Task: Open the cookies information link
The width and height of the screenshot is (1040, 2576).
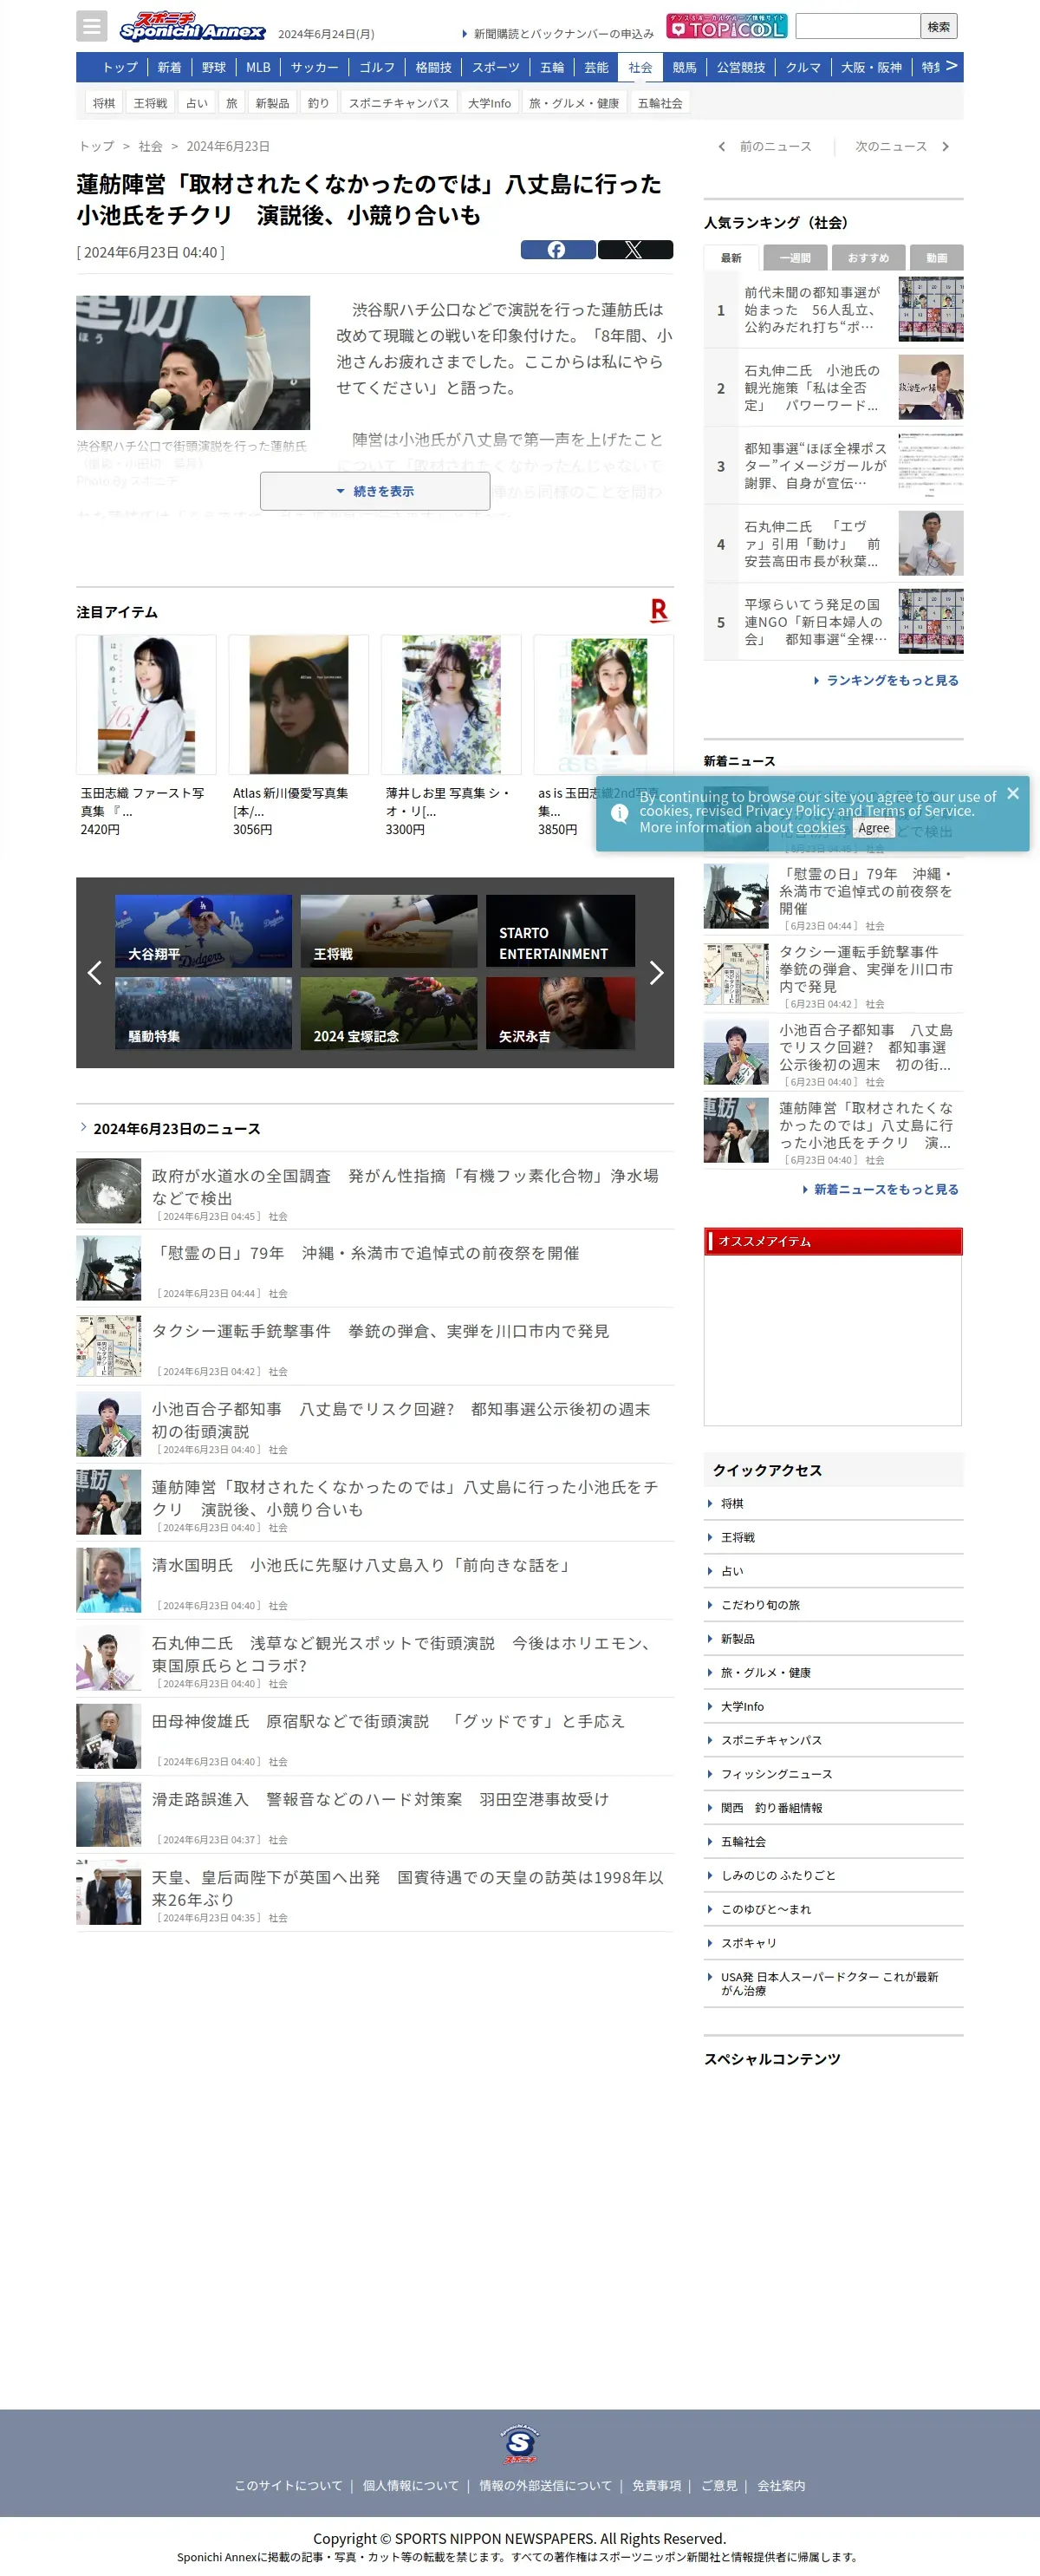Action: tap(820, 827)
